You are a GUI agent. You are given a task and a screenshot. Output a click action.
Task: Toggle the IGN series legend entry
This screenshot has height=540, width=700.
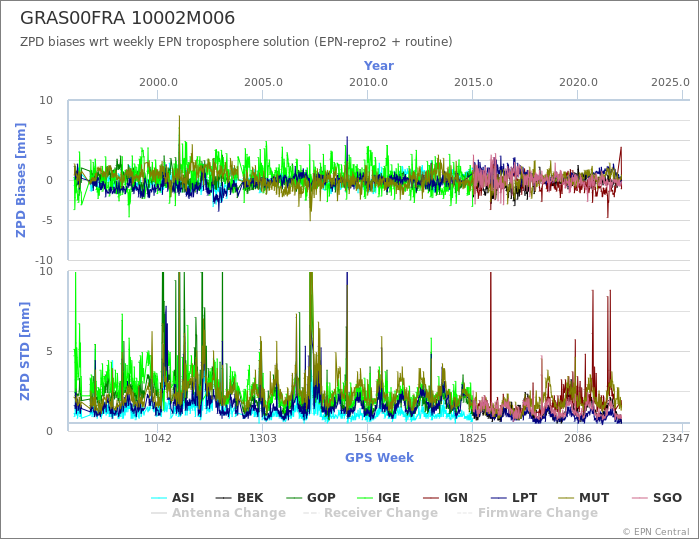pyautogui.click(x=445, y=498)
